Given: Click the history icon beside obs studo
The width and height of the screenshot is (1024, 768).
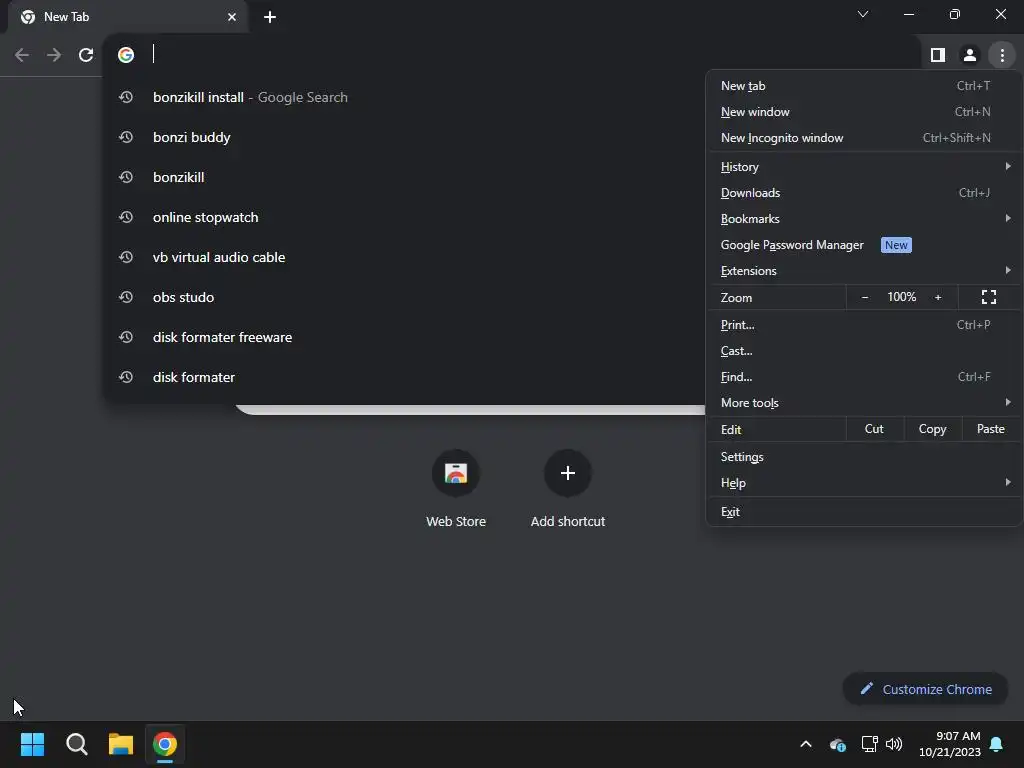Looking at the screenshot, I should coord(126,297).
